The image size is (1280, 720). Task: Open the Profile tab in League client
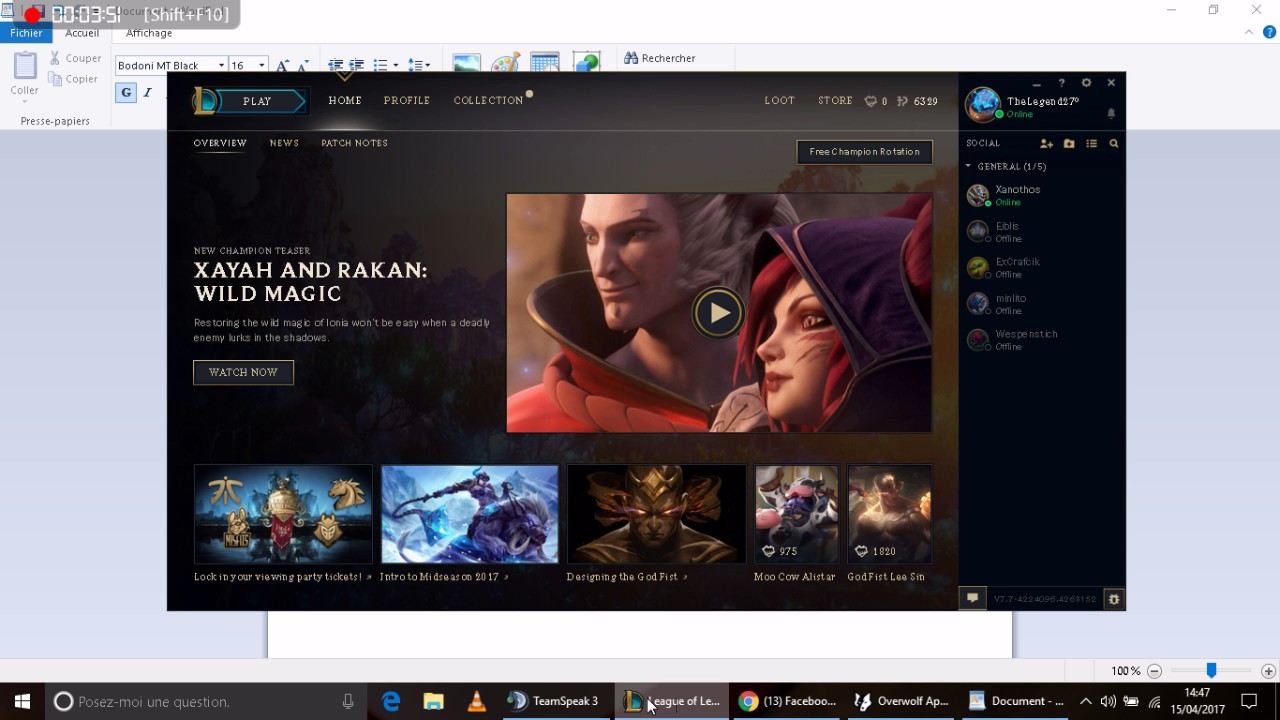click(407, 101)
